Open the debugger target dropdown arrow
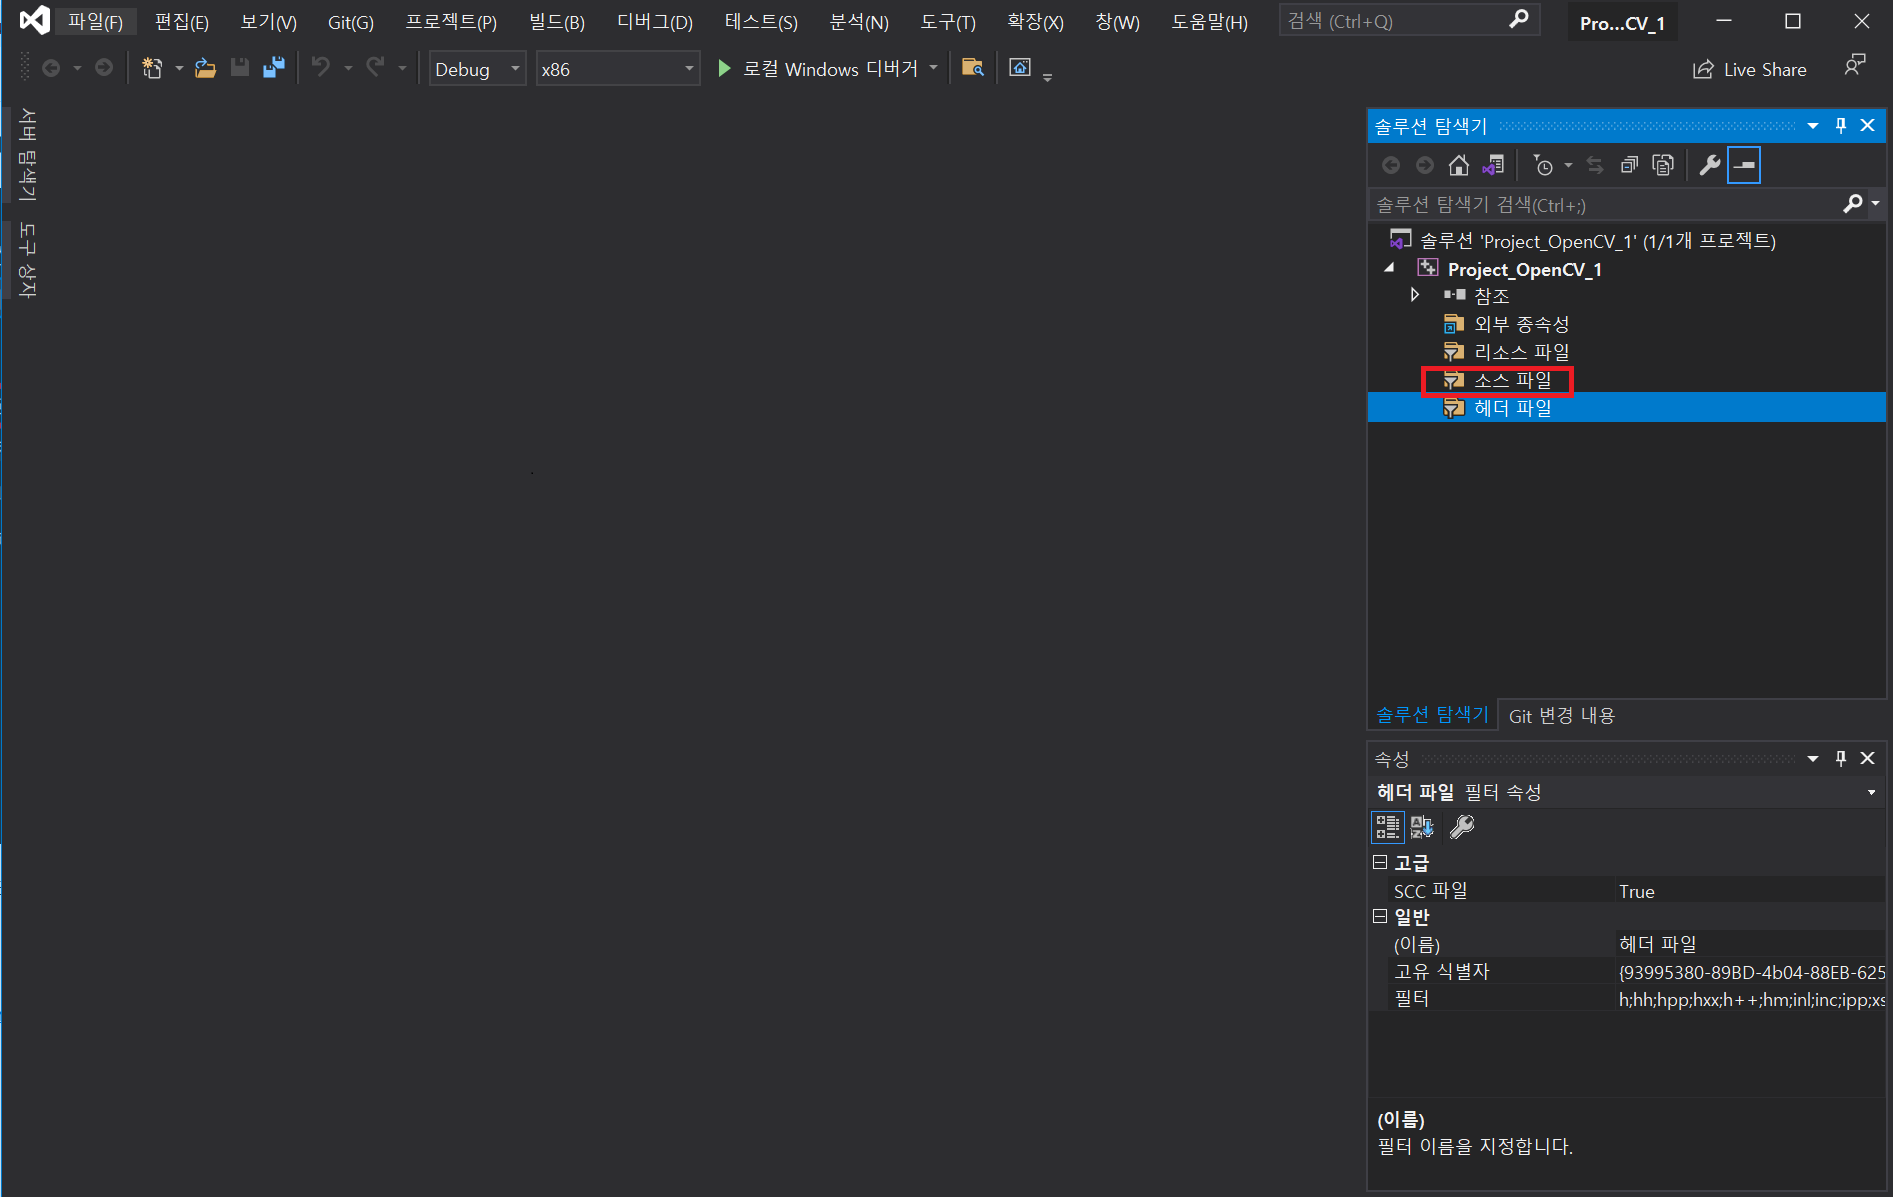1893x1197 pixels. coord(933,68)
